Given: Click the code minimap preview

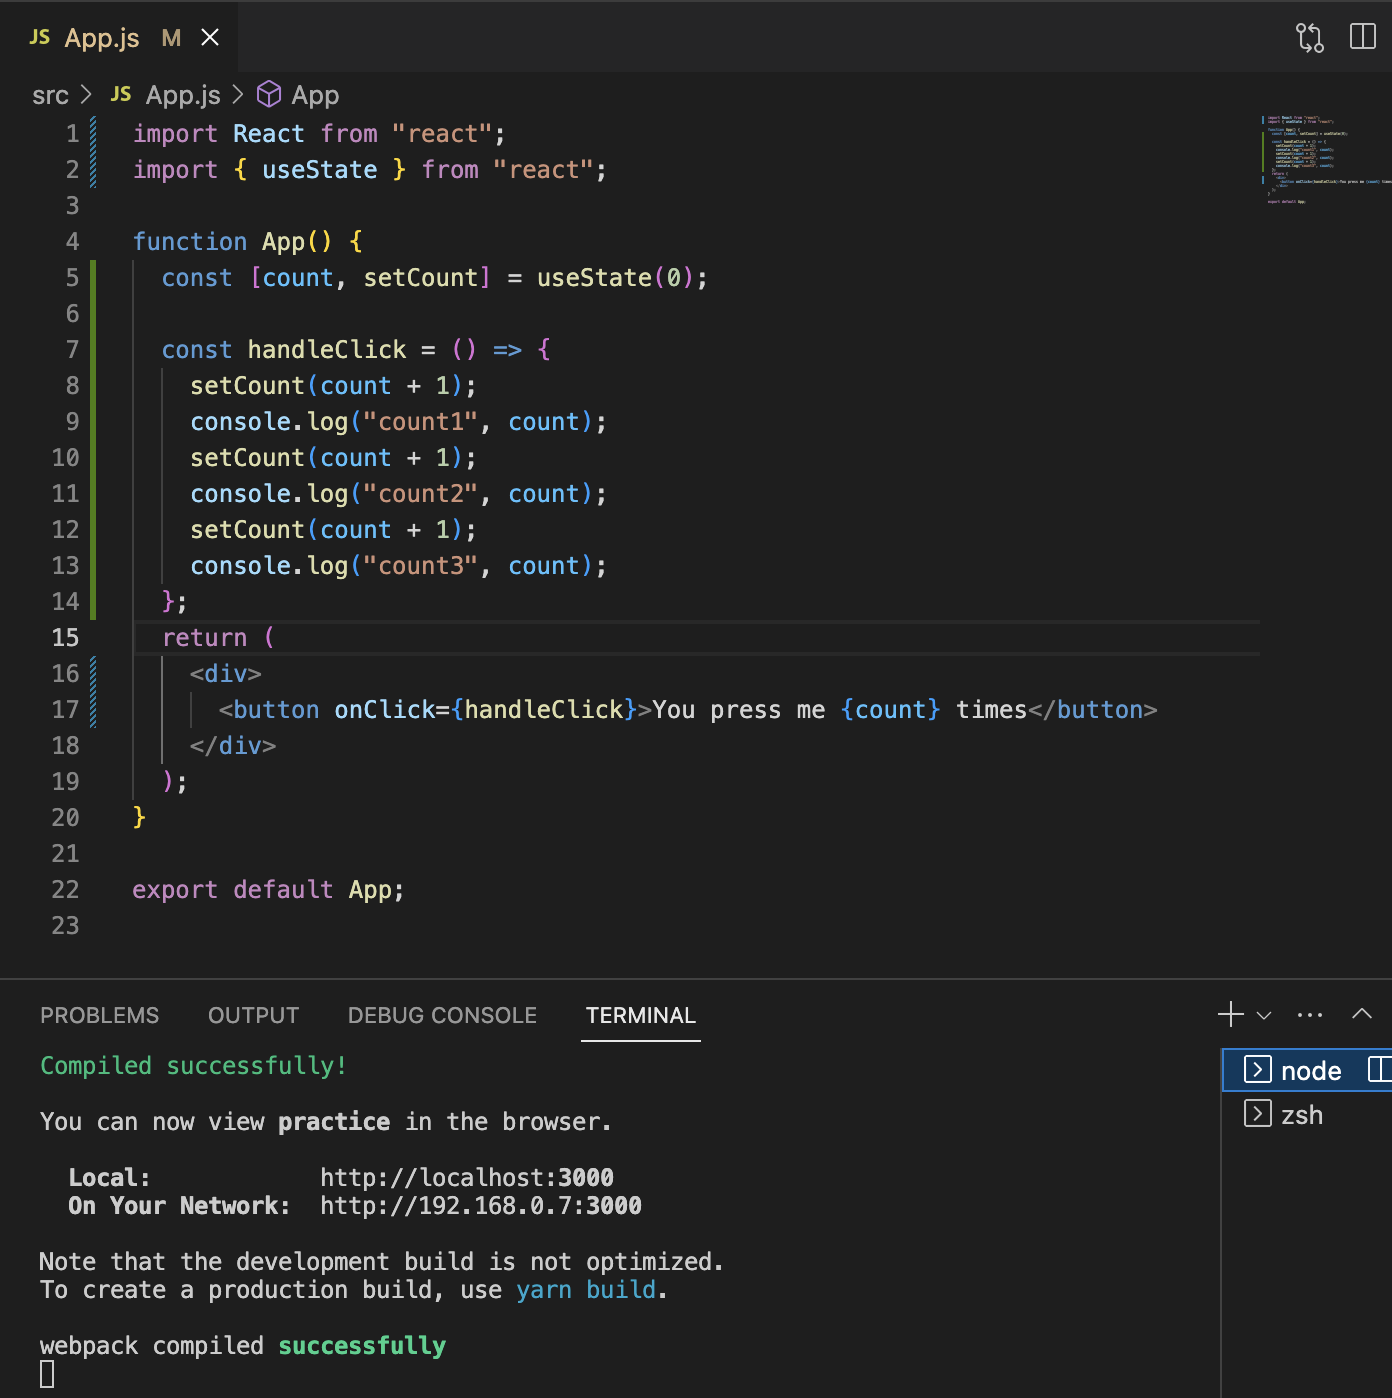Looking at the screenshot, I should [x=1326, y=160].
